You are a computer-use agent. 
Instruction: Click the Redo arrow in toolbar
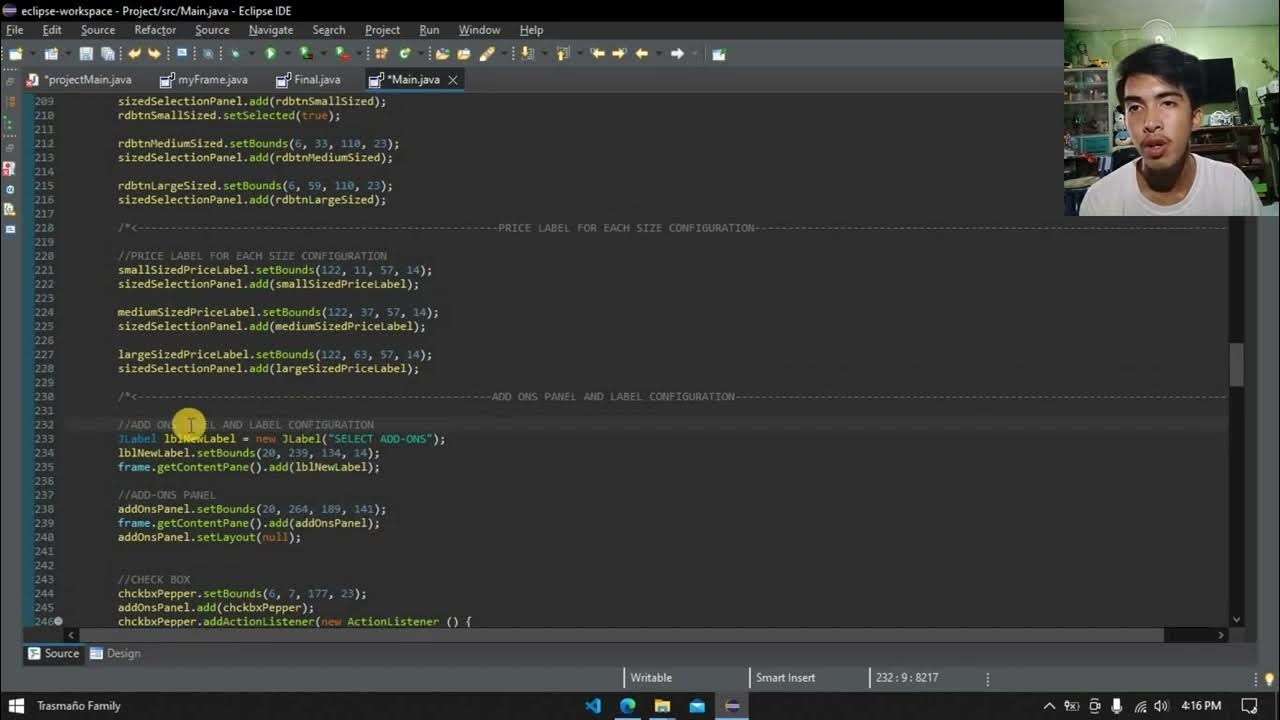(x=154, y=54)
